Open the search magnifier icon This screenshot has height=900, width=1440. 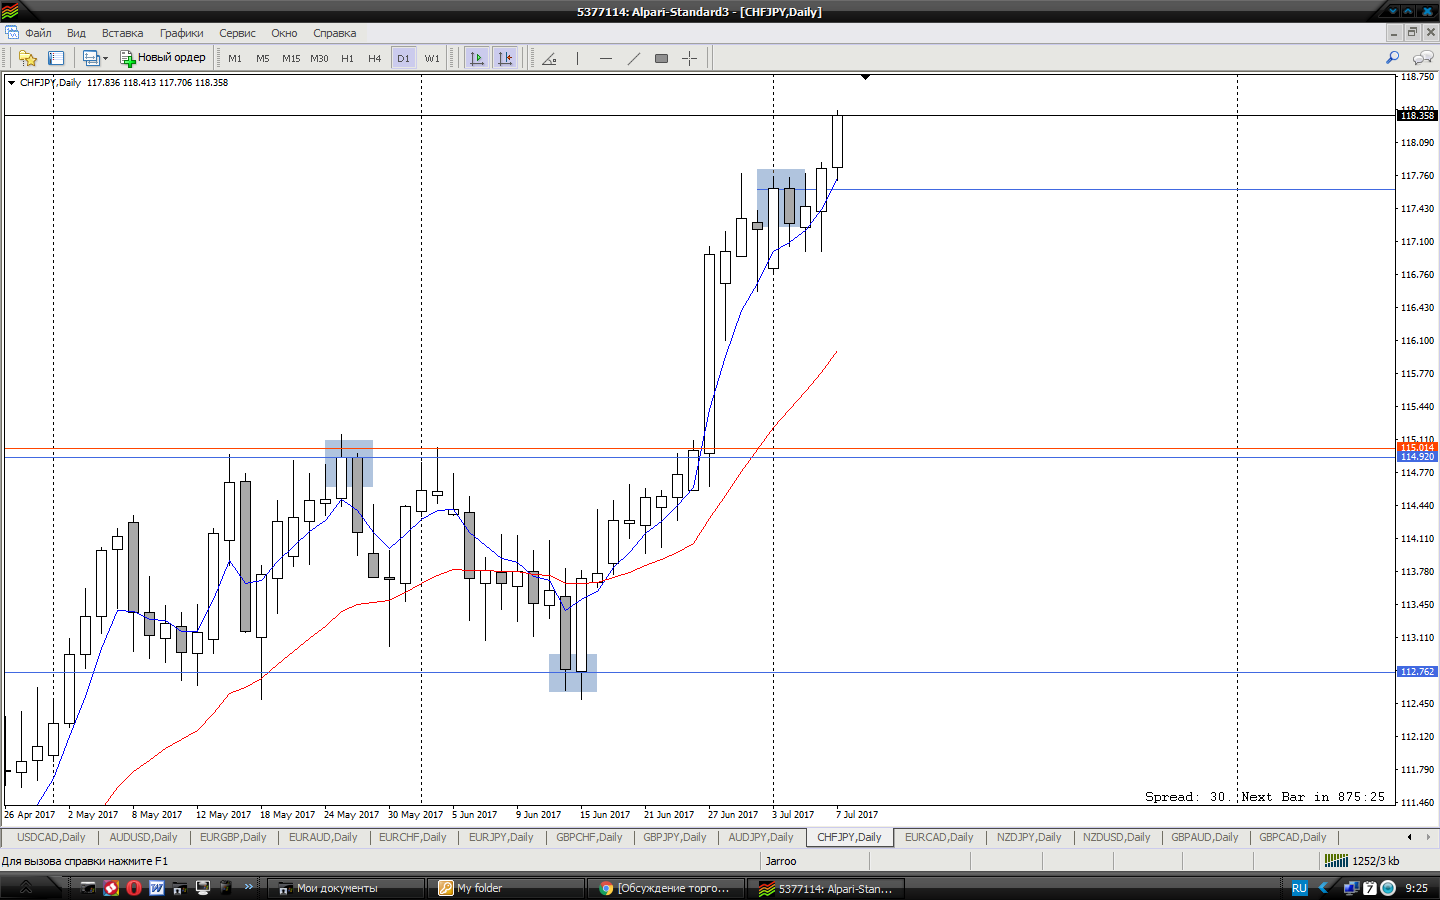[x=1392, y=58]
